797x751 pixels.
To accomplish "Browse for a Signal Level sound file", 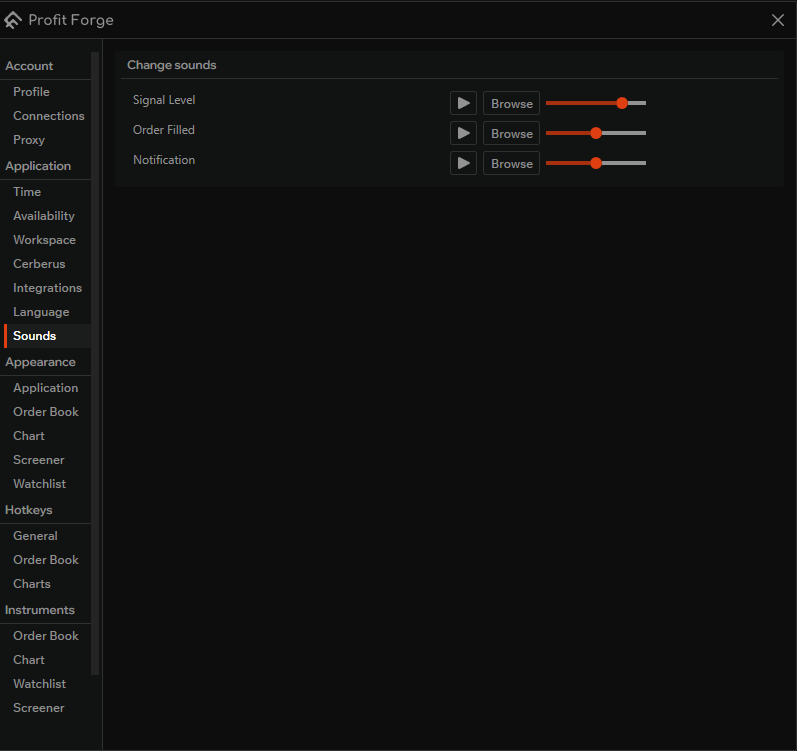I will click(511, 104).
